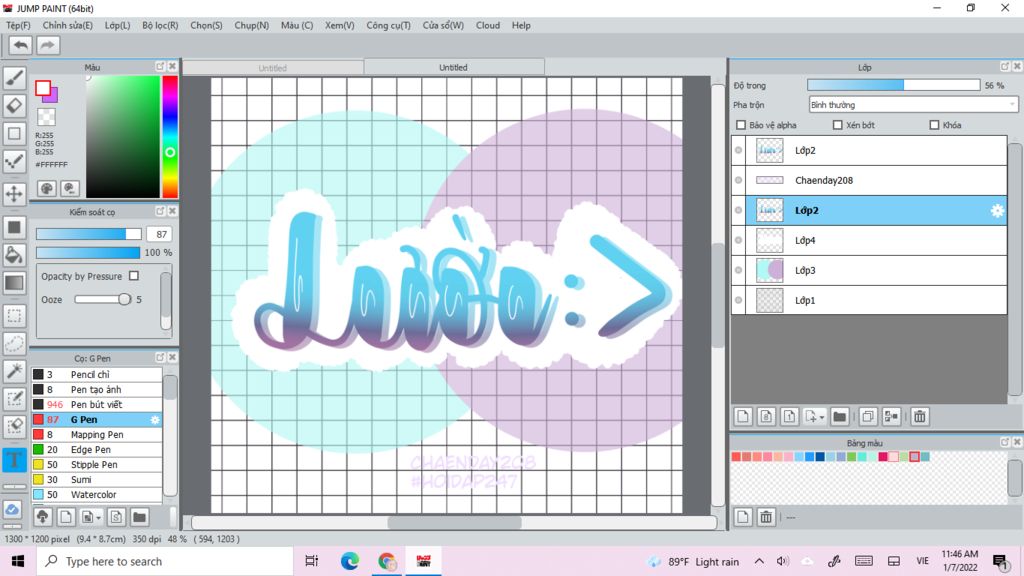
Task: Create a new layer in layer panel
Action: tap(743, 416)
